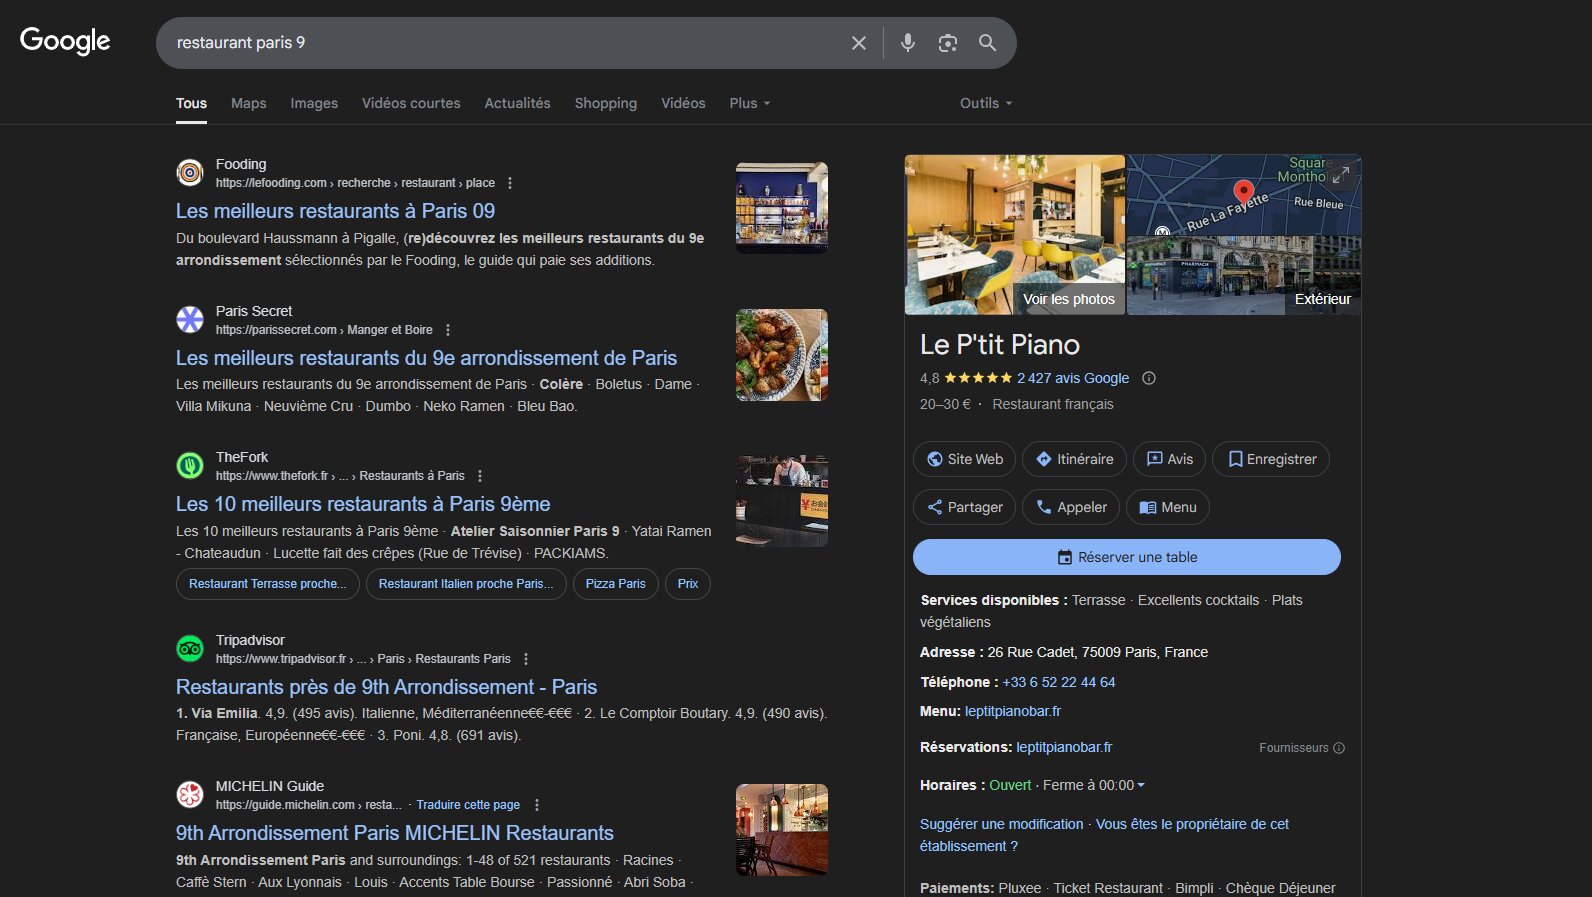
Task: Expand the map with the arrows icon
Action: 1341,175
